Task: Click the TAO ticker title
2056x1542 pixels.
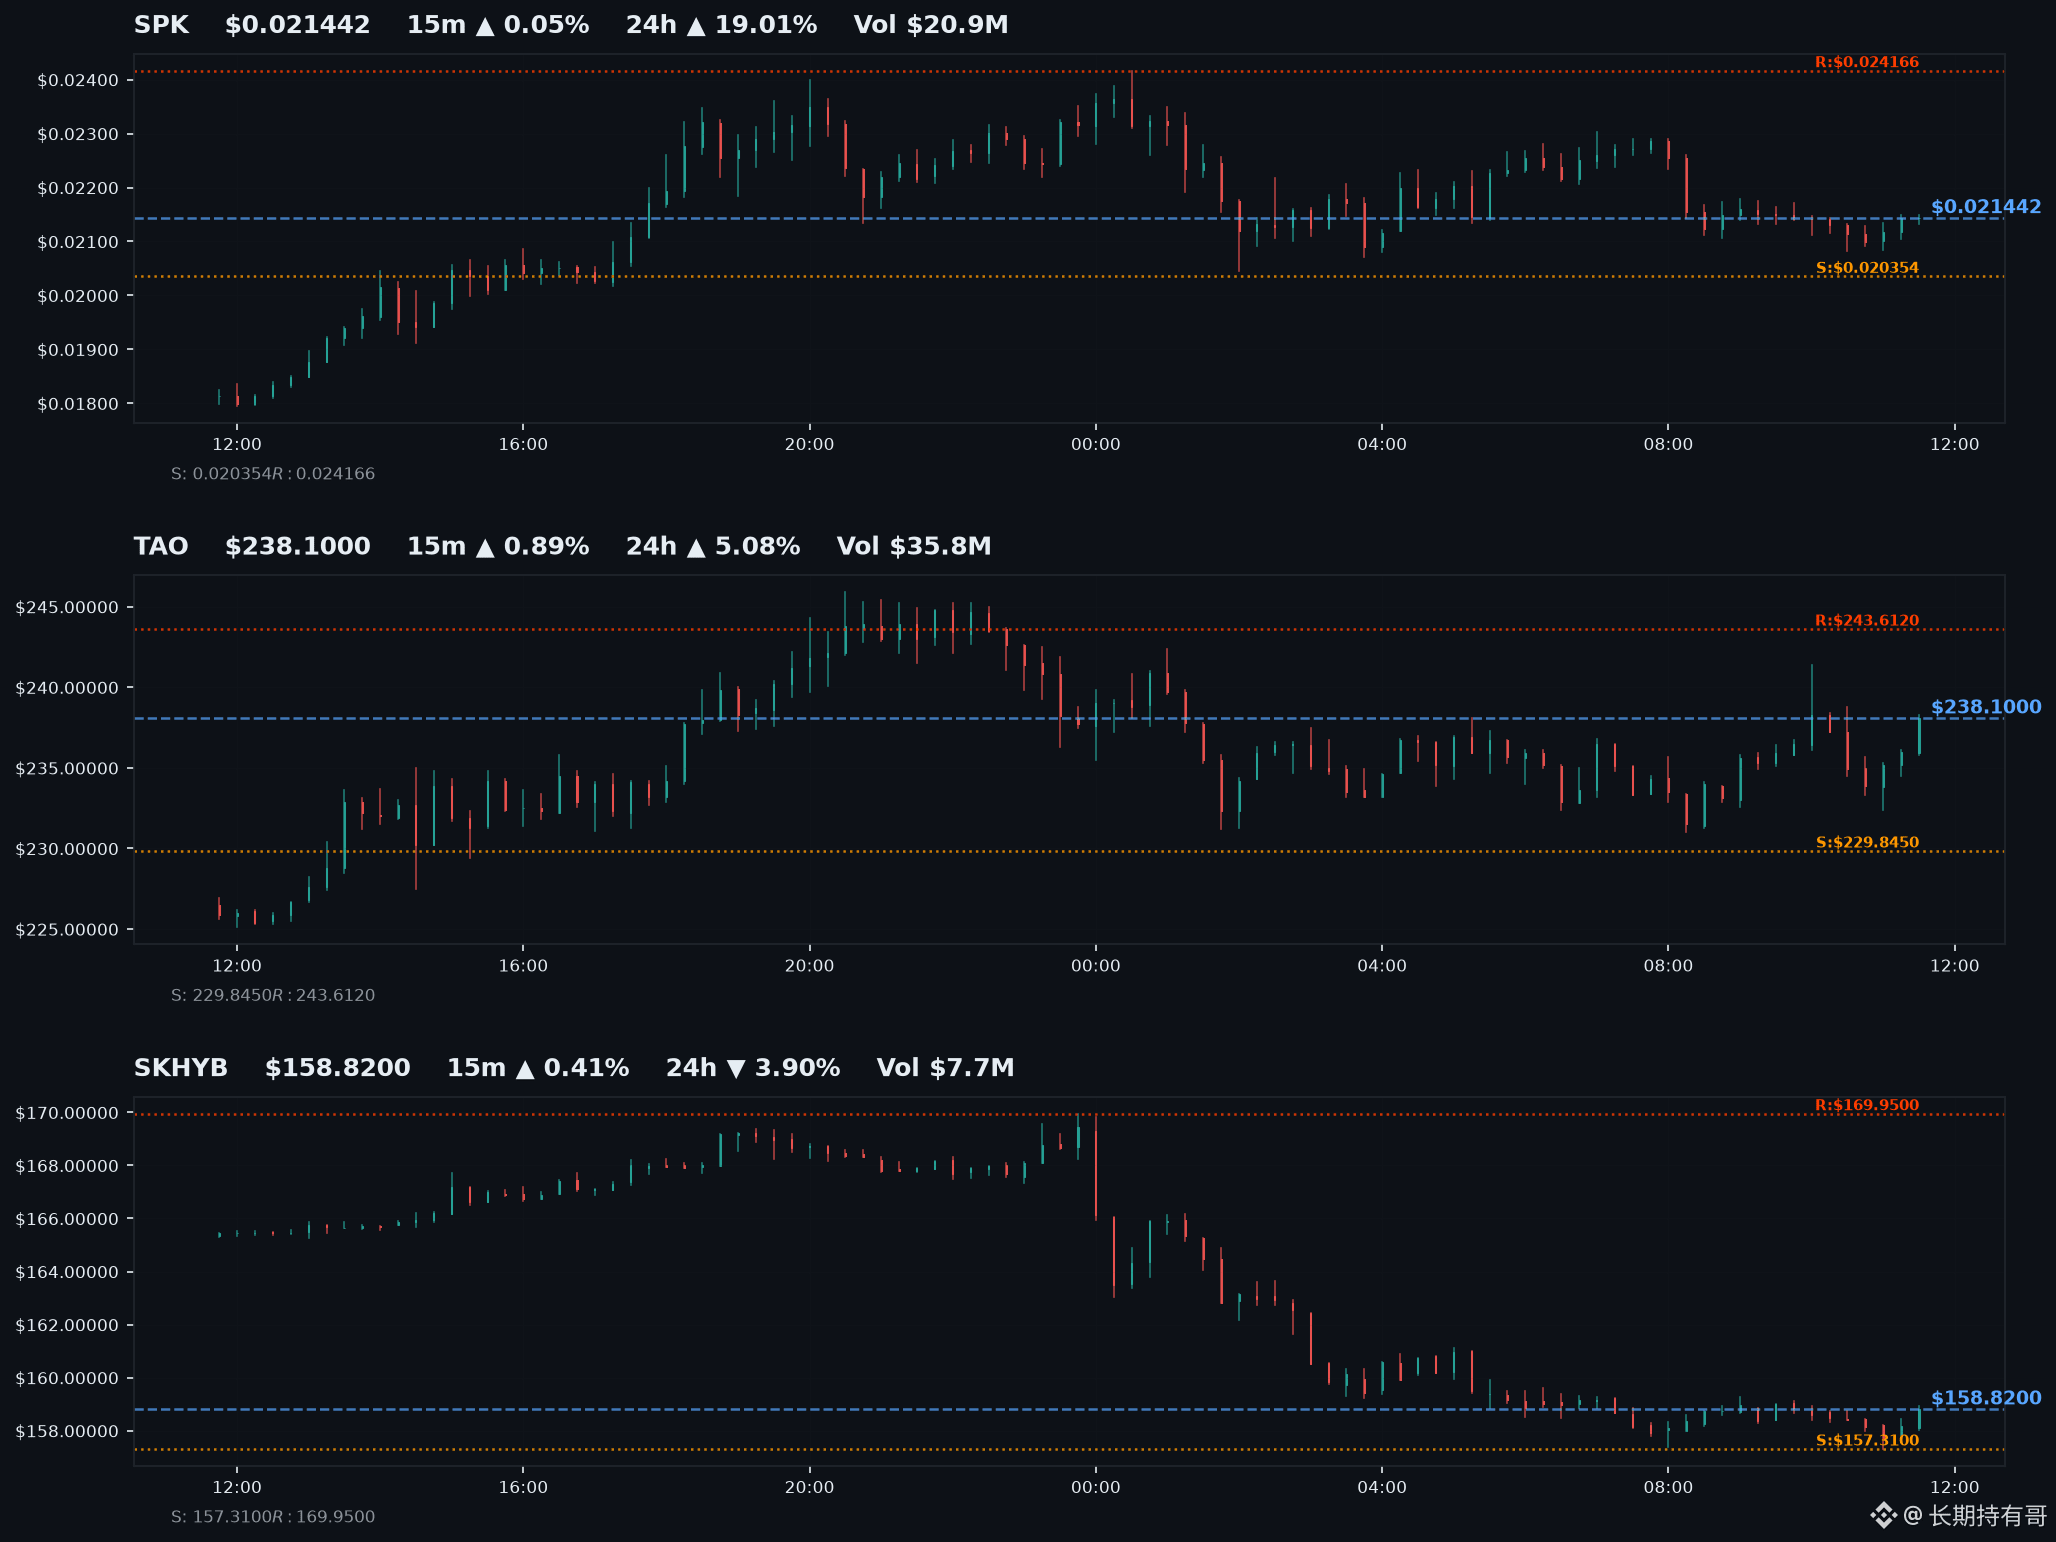Action: tap(161, 547)
